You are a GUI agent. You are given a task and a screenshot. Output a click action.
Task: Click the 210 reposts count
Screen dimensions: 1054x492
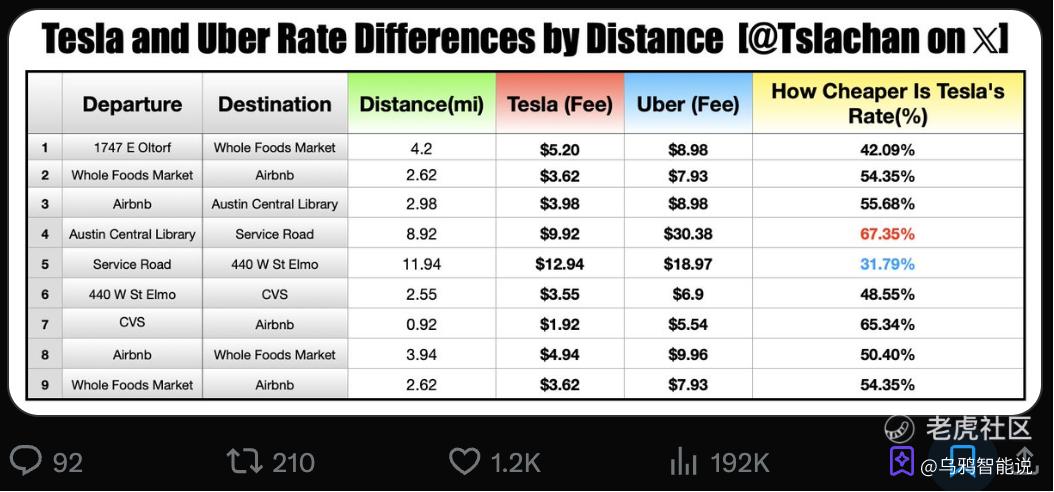(x=293, y=462)
